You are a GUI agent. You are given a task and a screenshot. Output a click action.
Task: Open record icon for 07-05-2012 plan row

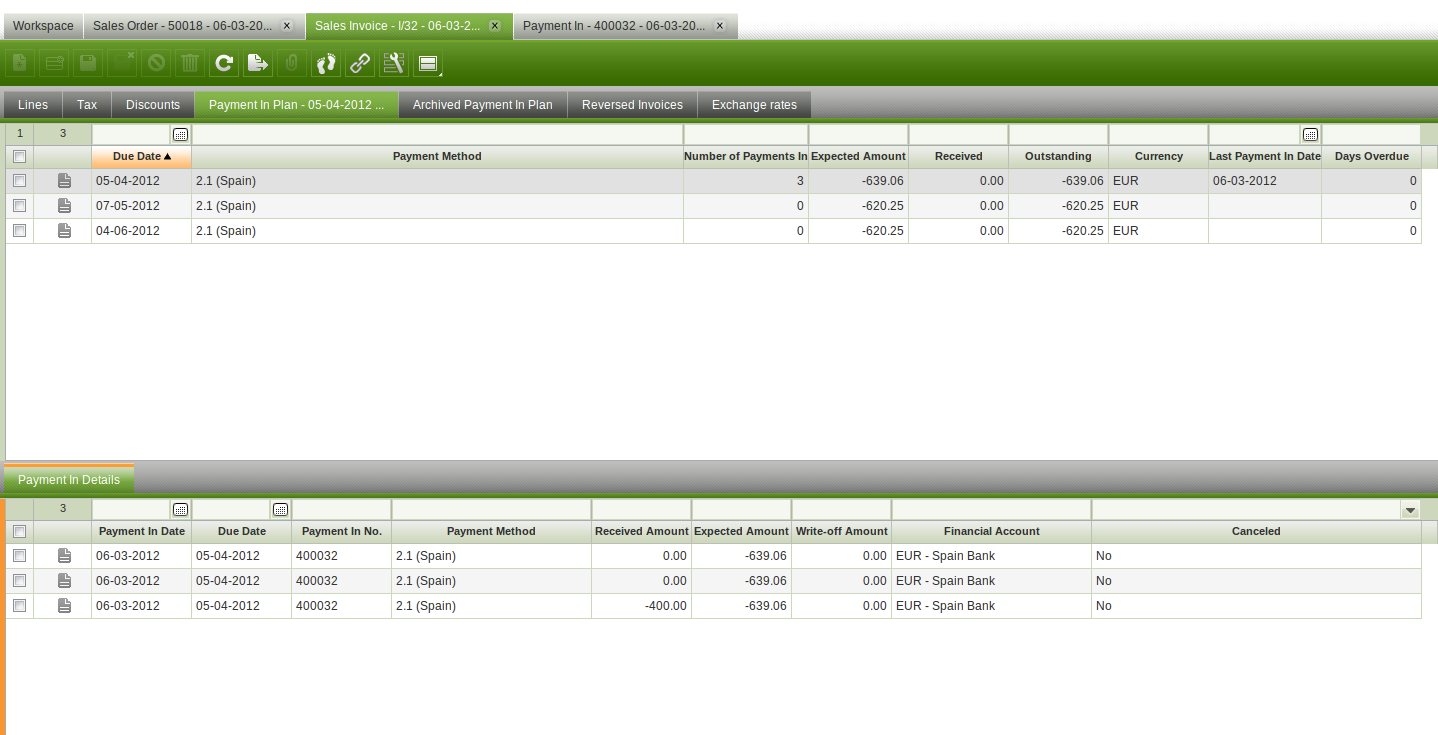pos(64,206)
